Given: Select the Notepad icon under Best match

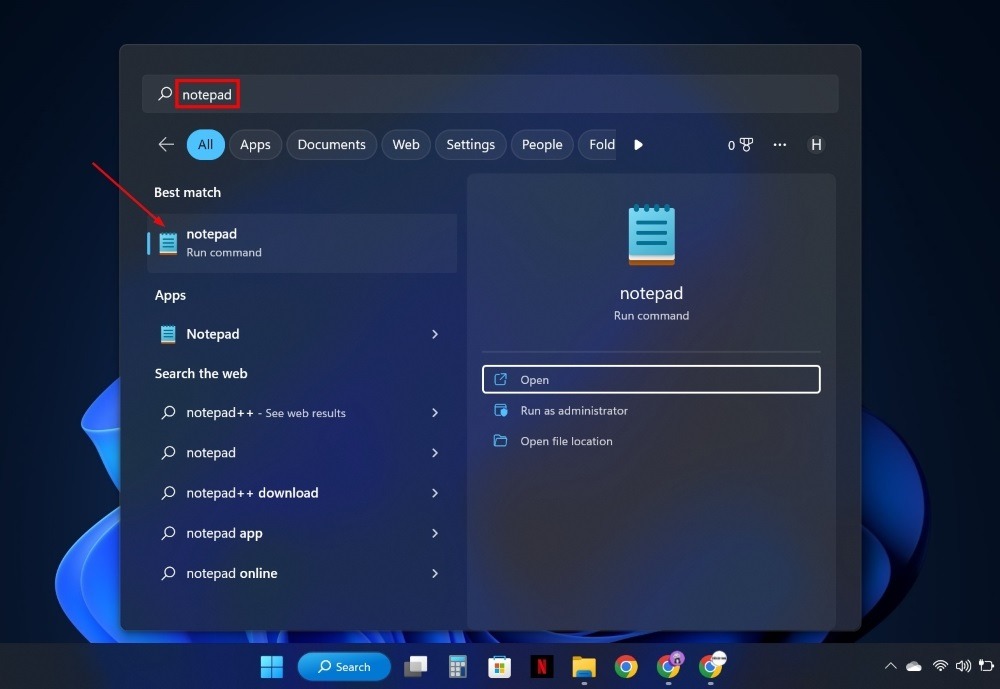Looking at the screenshot, I should tap(167, 242).
